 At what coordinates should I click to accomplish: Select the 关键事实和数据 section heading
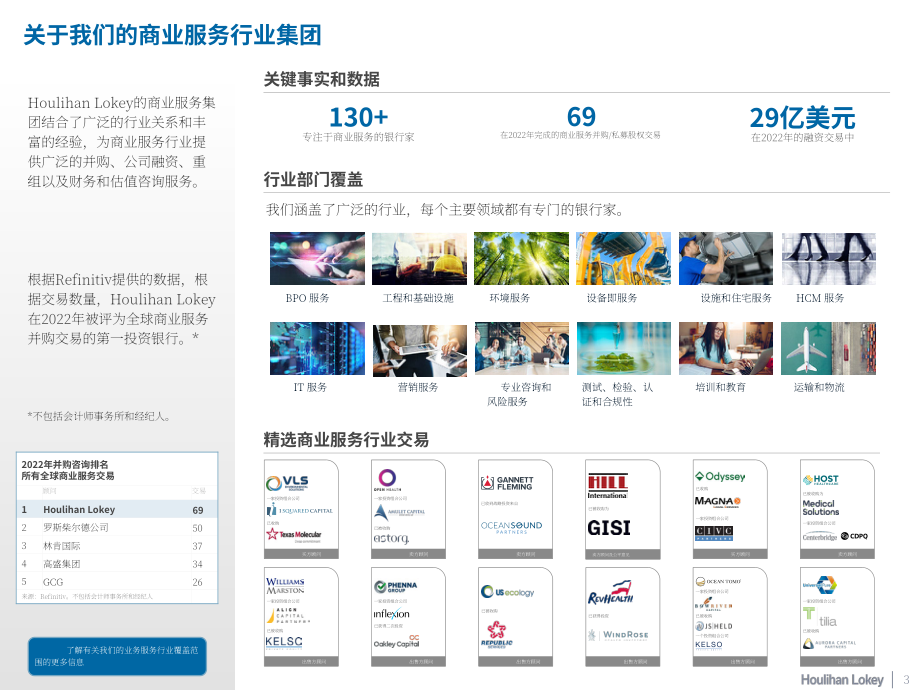tap(322, 79)
